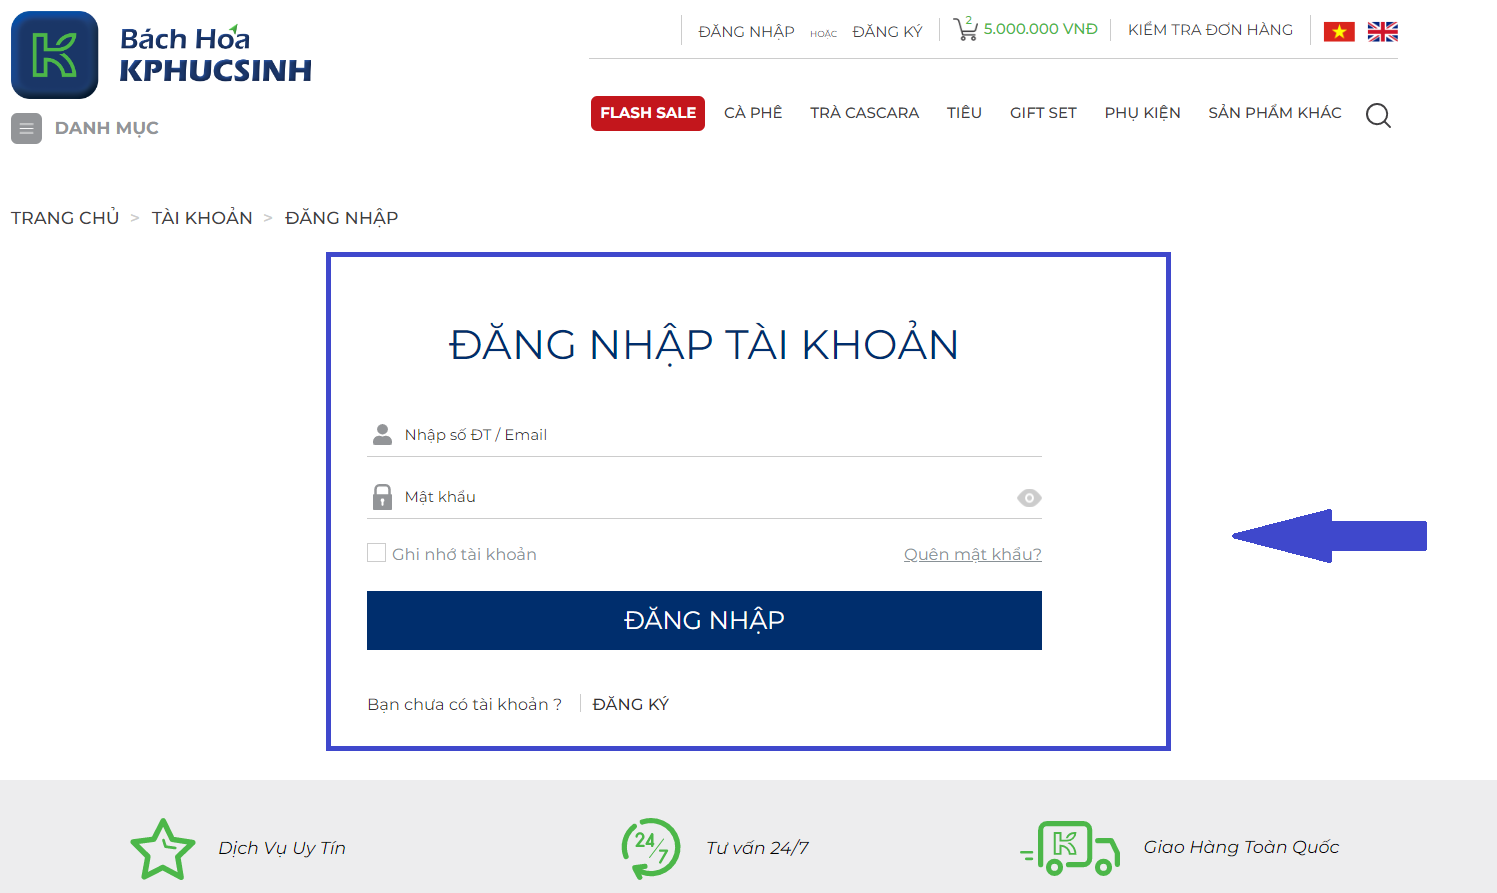Open the FLASH SALE page
The height and width of the screenshot is (893, 1497).
click(x=648, y=113)
